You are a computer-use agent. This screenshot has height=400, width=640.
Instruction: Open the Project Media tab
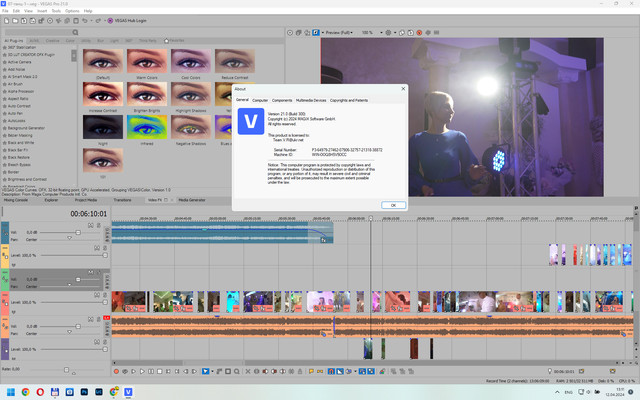[x=86, y=200]
